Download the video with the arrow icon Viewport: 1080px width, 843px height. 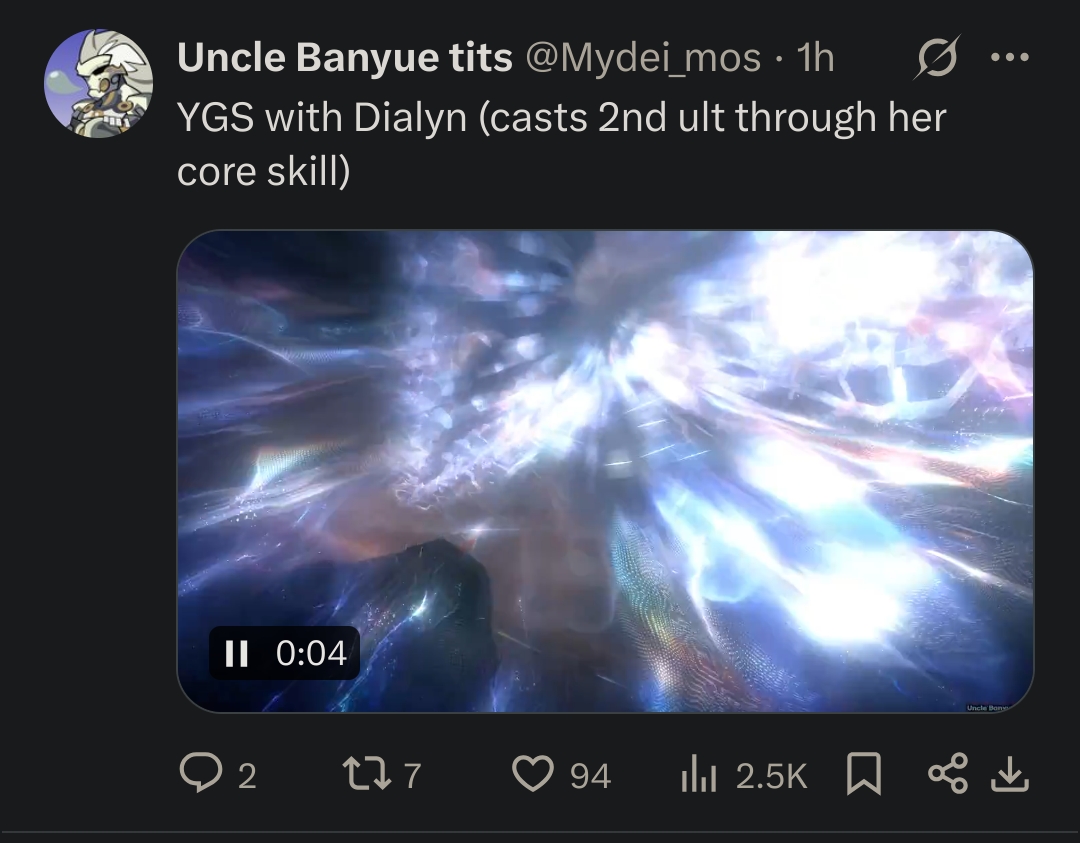tap(1010, 774)
